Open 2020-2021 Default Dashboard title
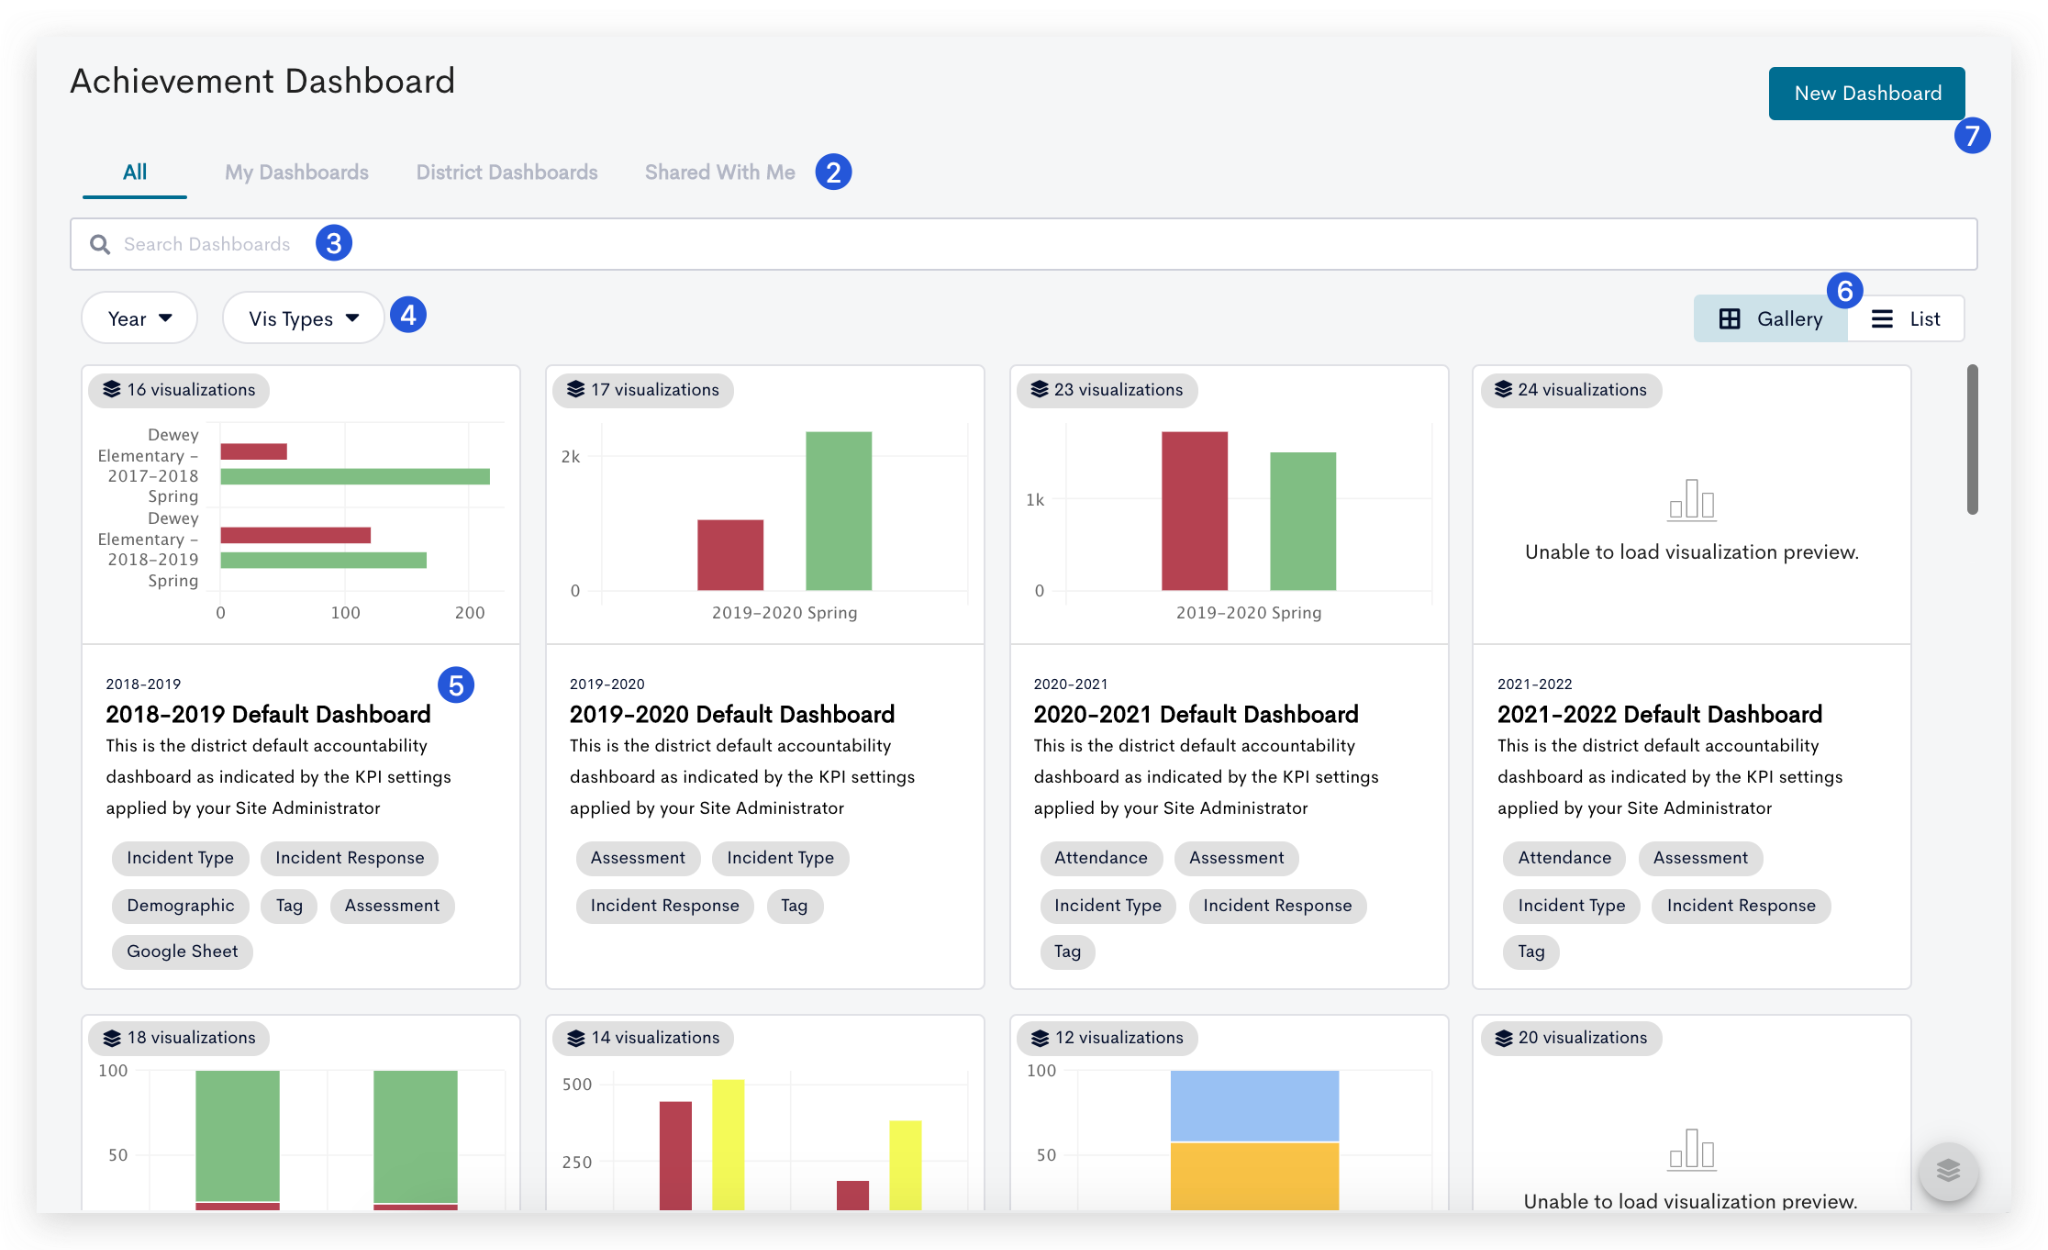The width and height of the screenshot is (2048, 1250). (1196, 714)
